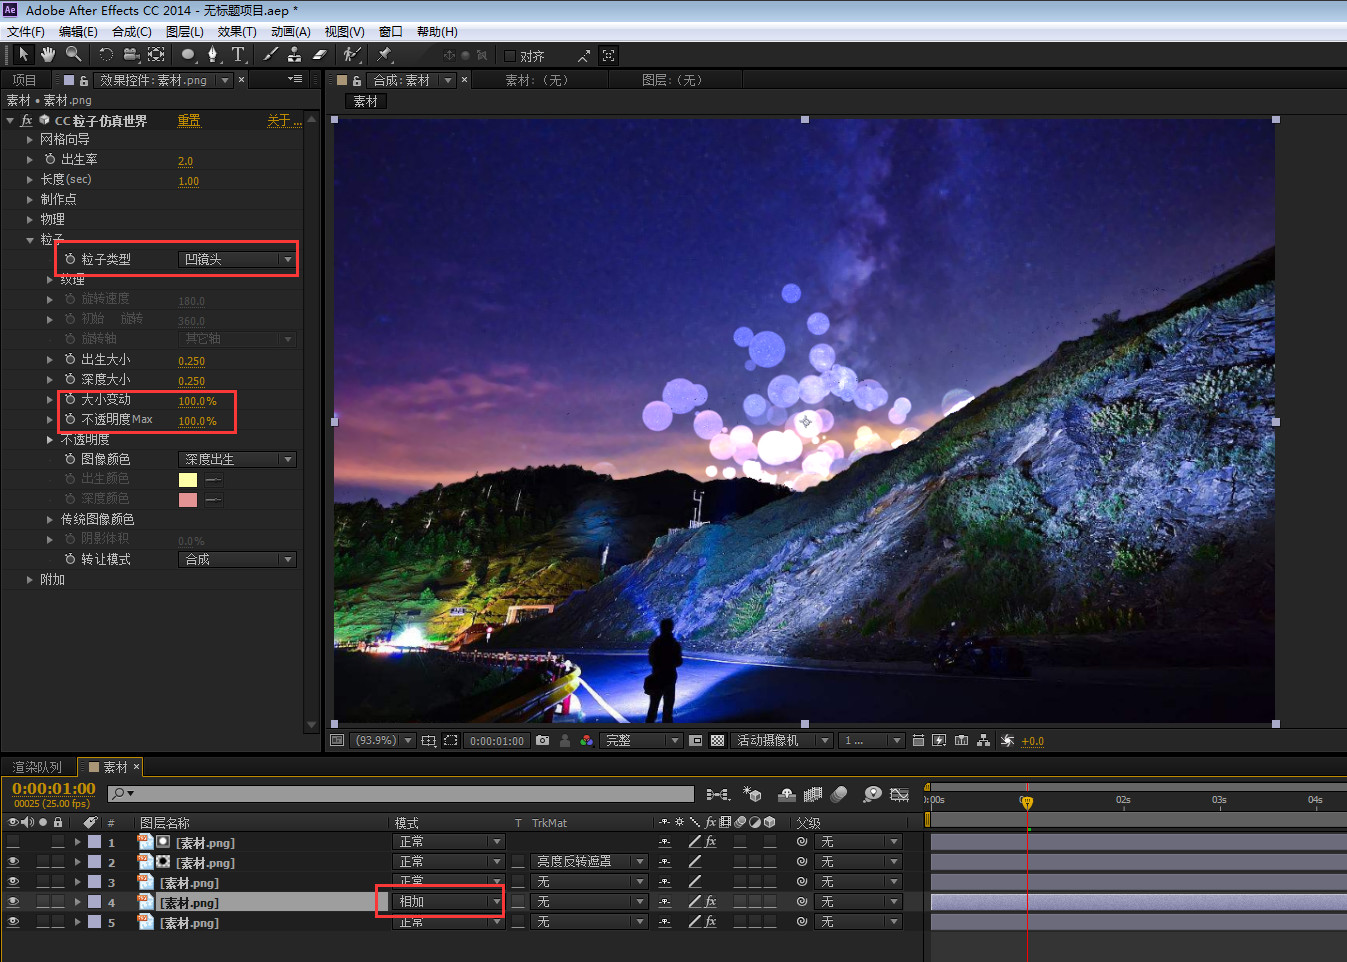Select the Selection arrow tool
This screenshot has width=1347, height=962.
tap(23, 54)
